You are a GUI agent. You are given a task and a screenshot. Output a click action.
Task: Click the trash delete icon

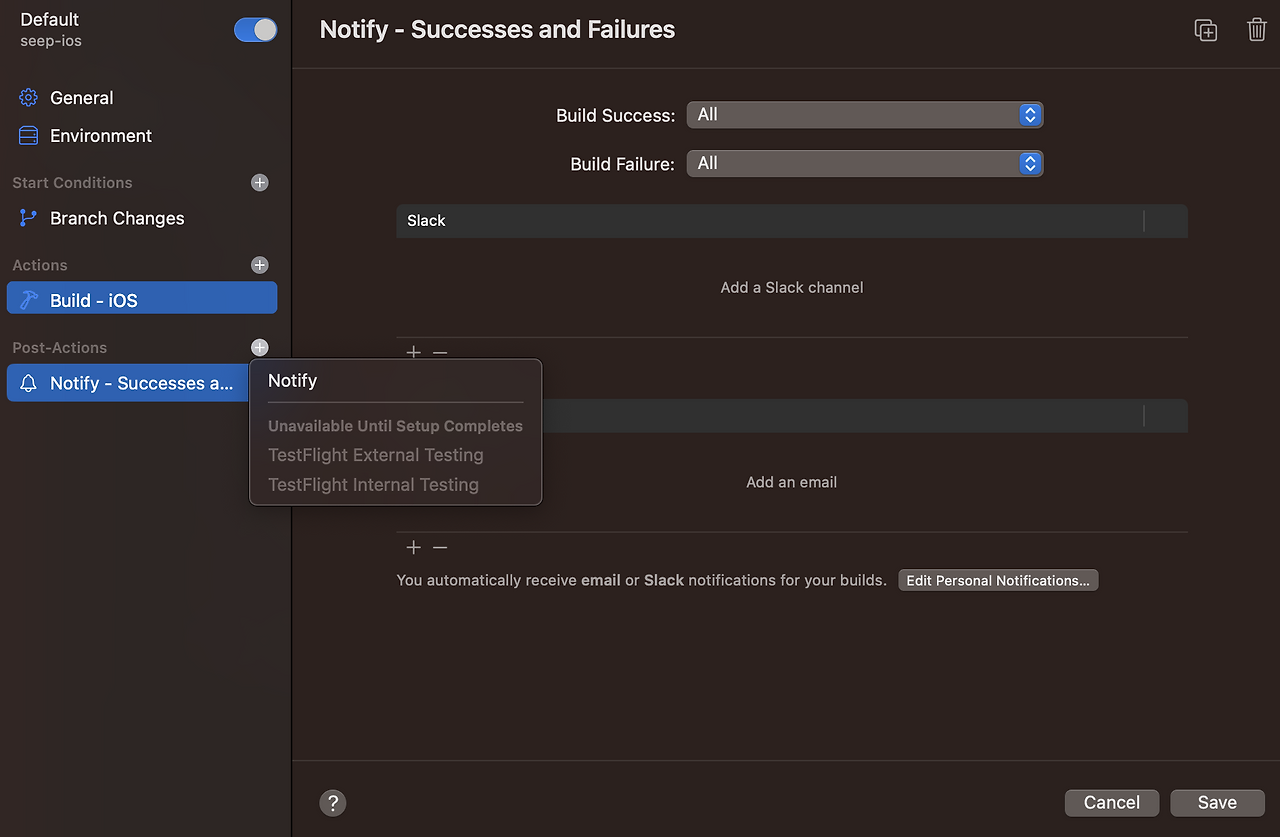pos(1257,30)
